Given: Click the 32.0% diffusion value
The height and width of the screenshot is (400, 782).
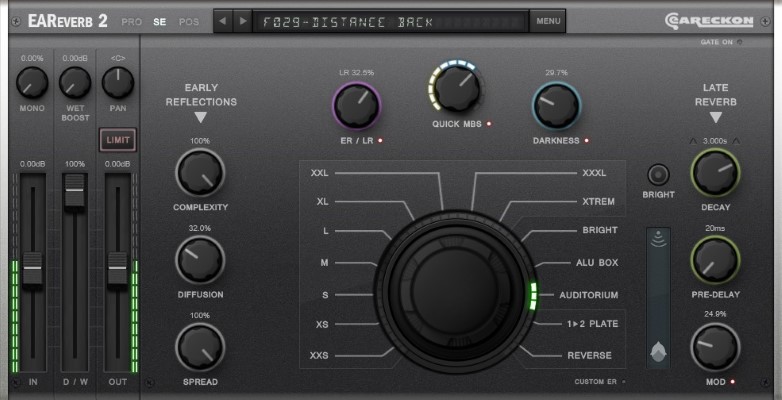Looking at the screenshot, I should [x=199, y=228].
